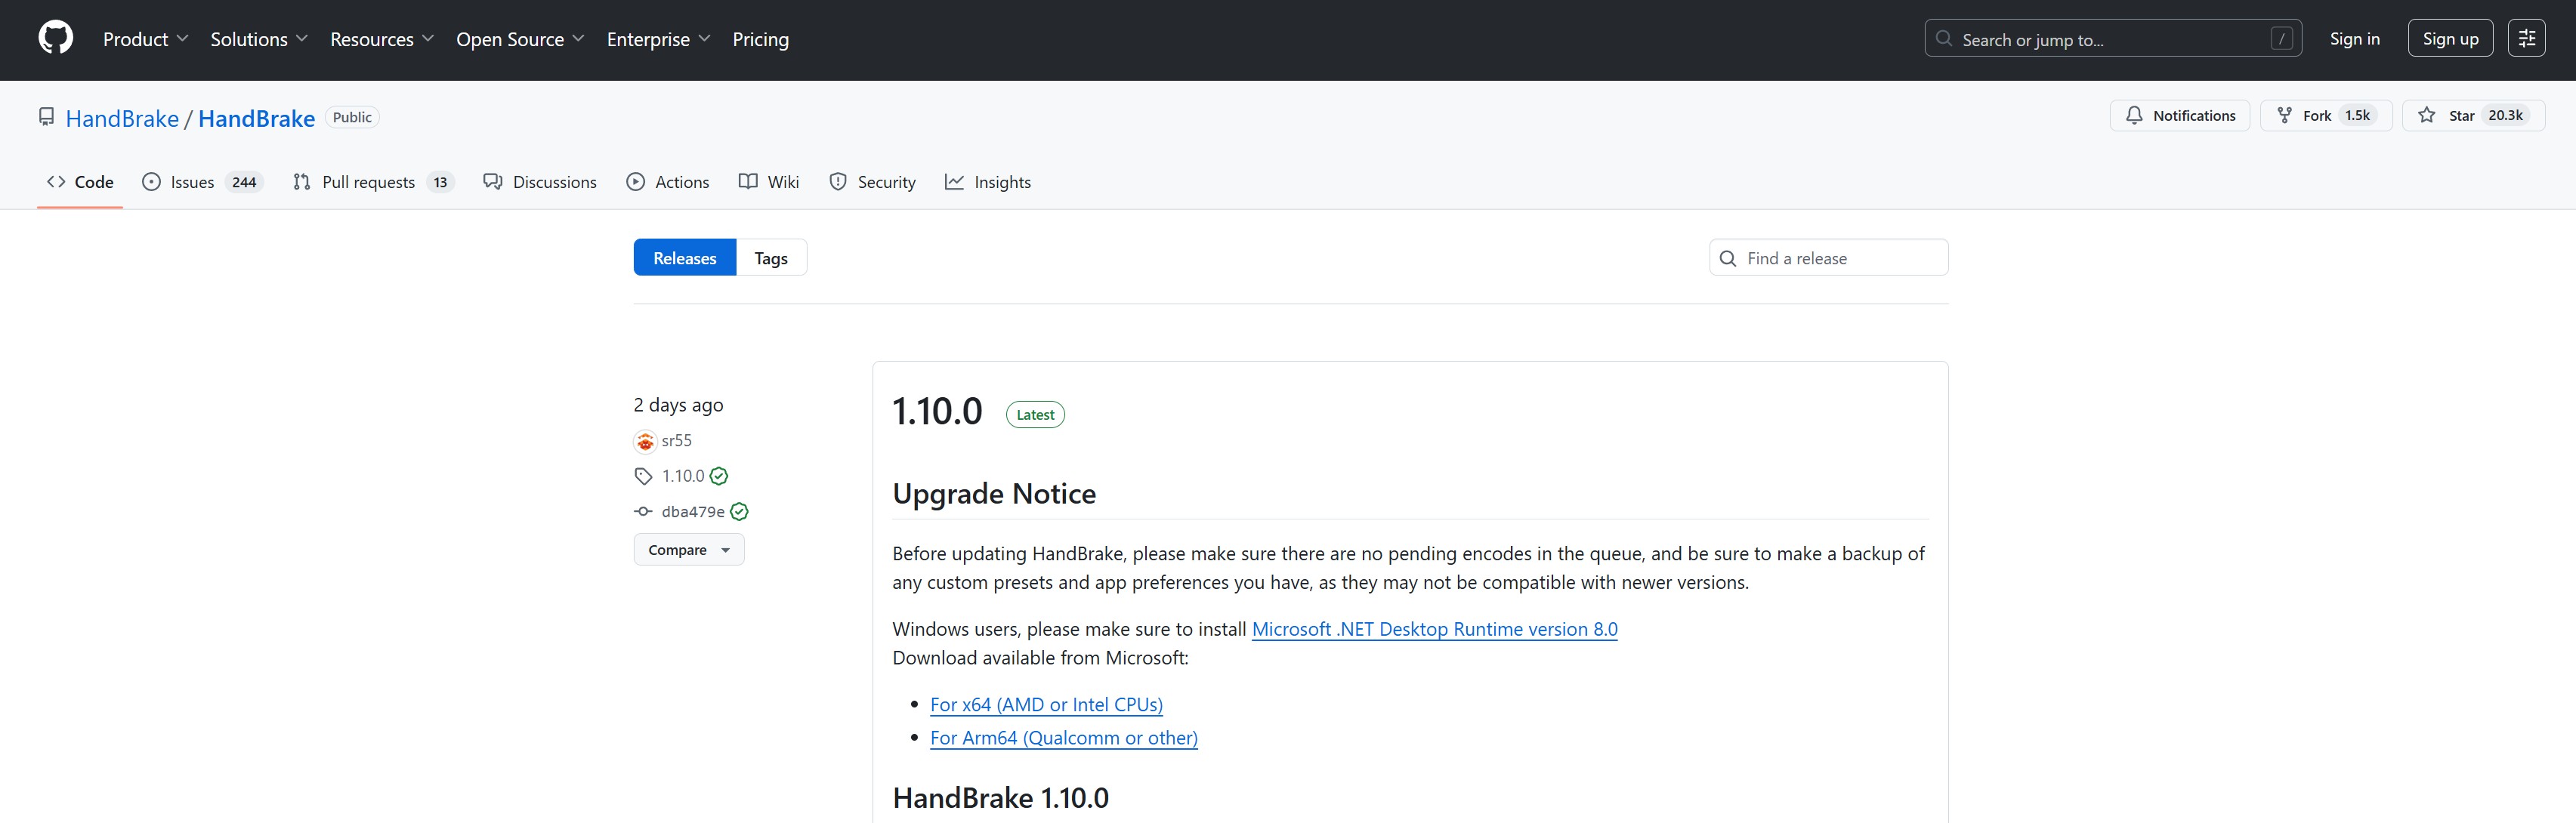
Task: Click the sr55 avatar image
Action: (645, 441)
